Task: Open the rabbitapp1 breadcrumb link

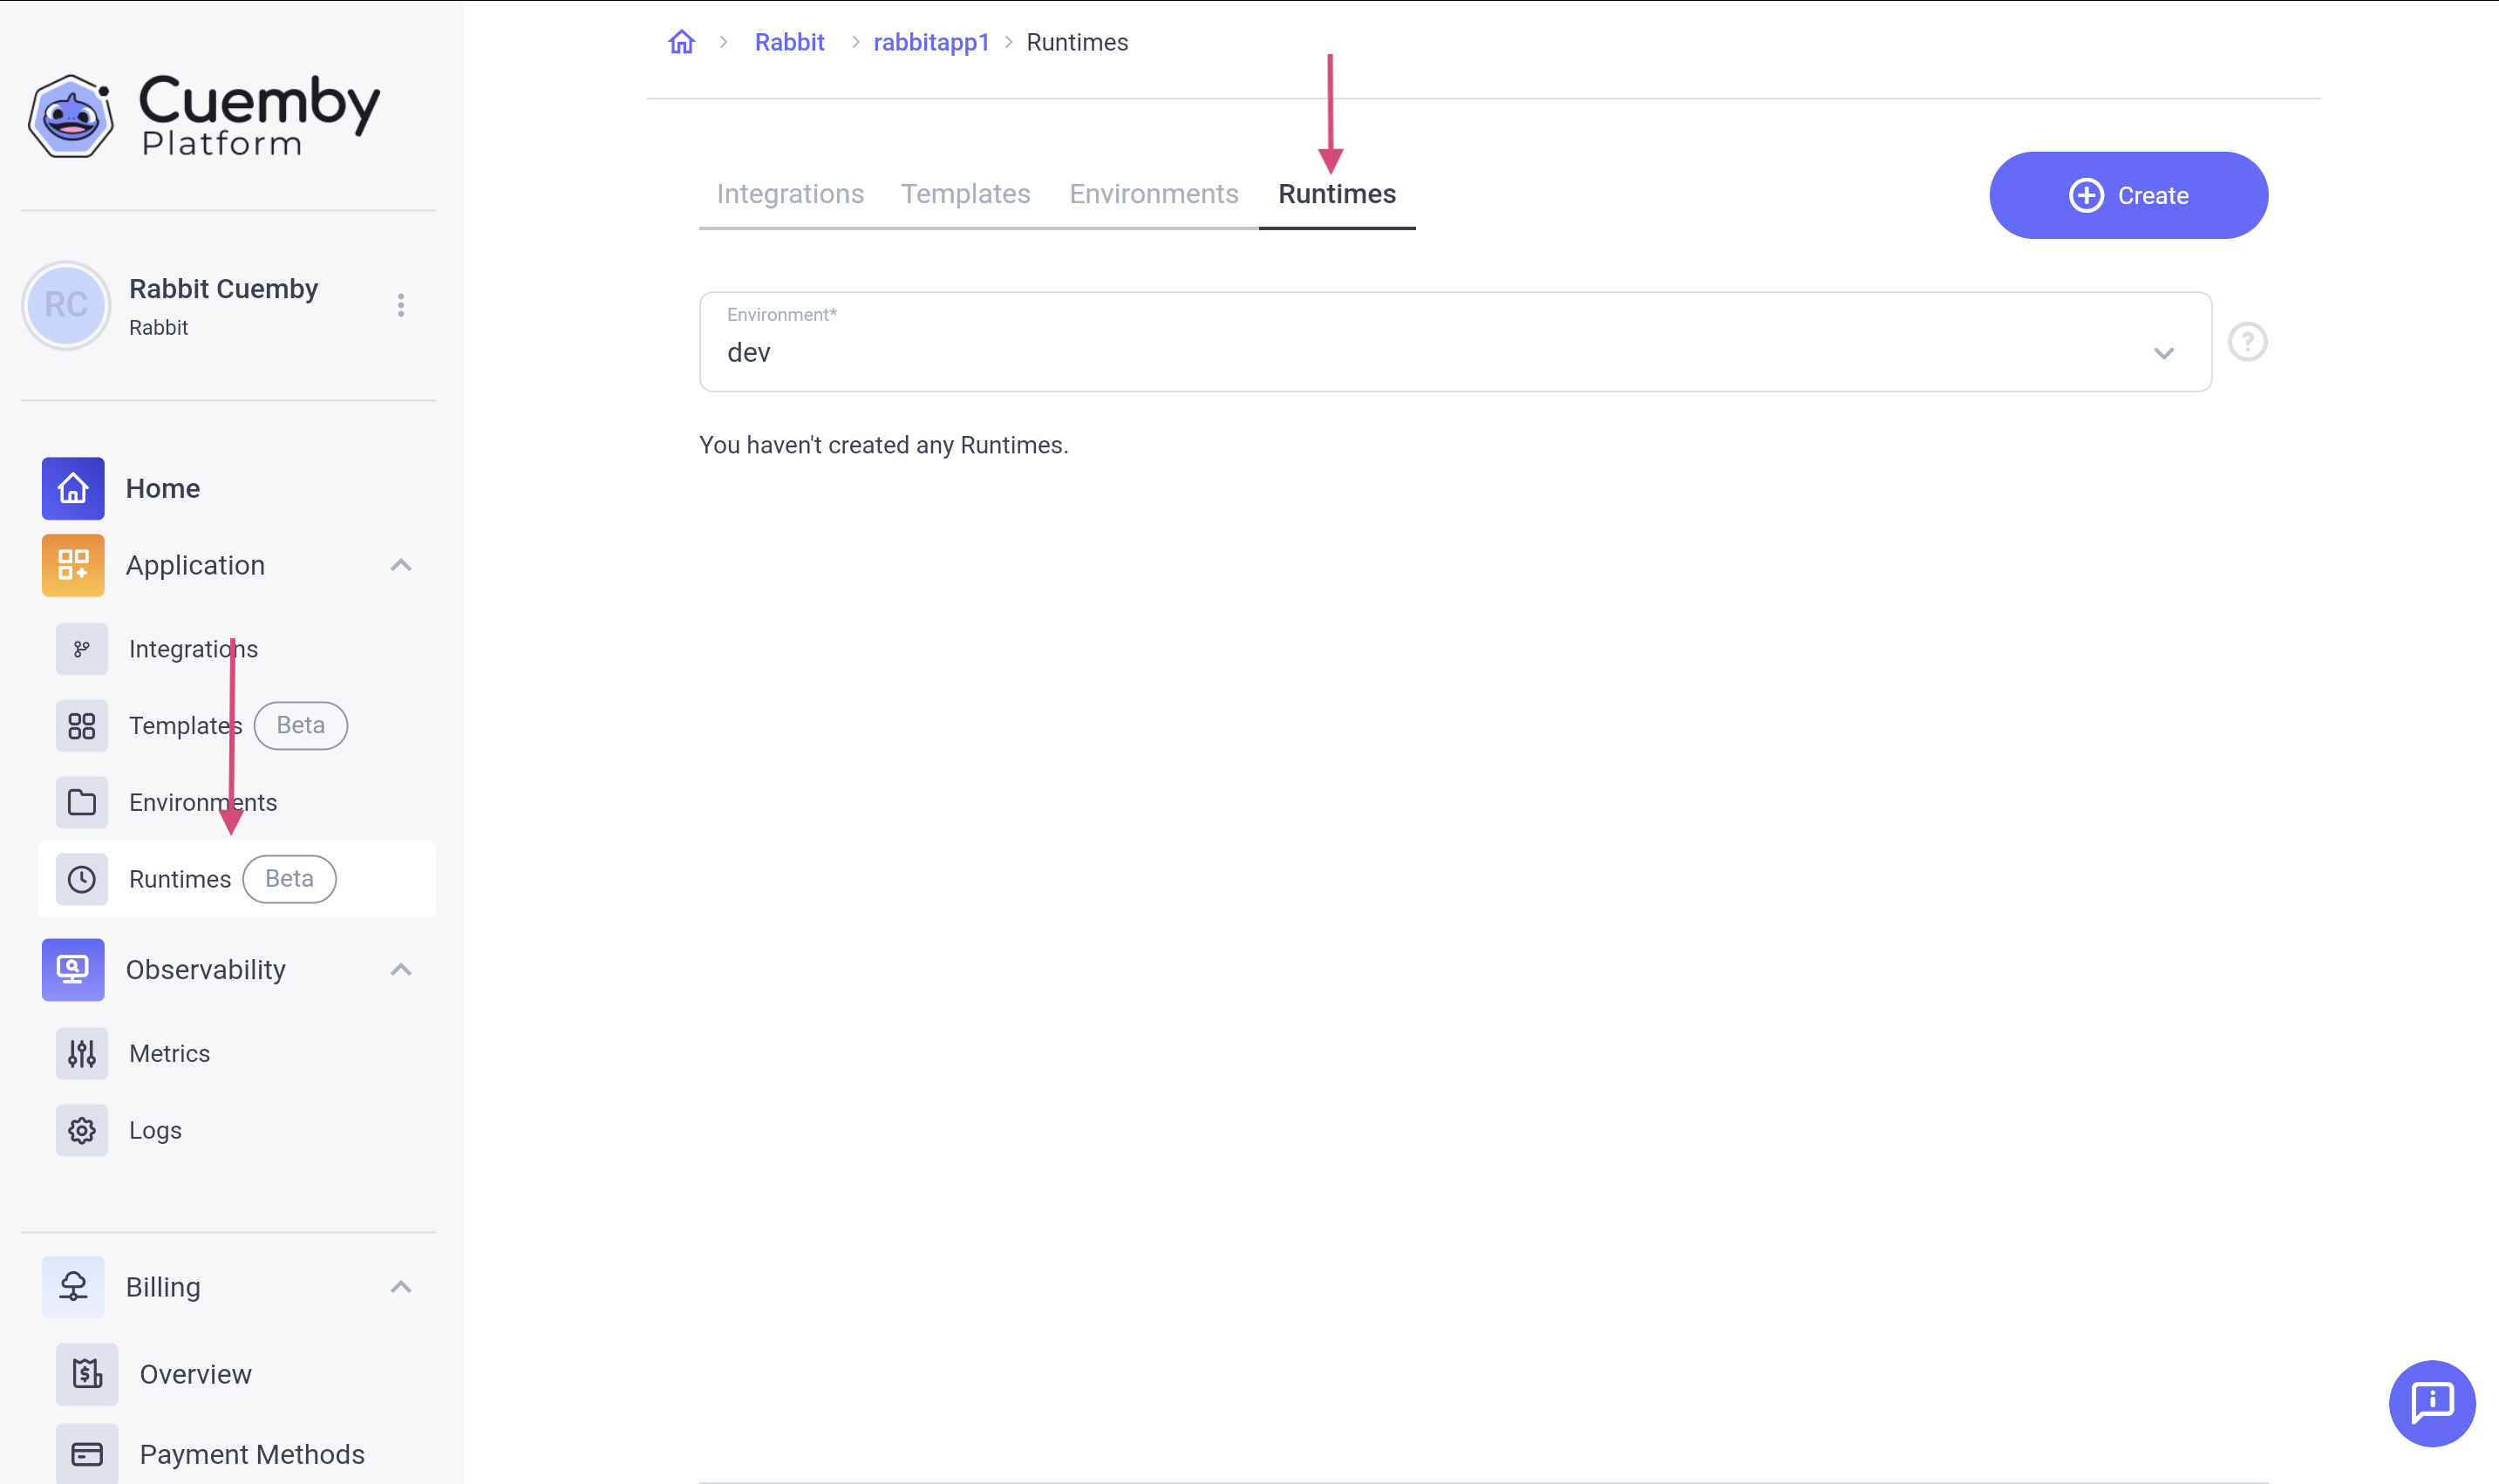Action: point(931,42)
